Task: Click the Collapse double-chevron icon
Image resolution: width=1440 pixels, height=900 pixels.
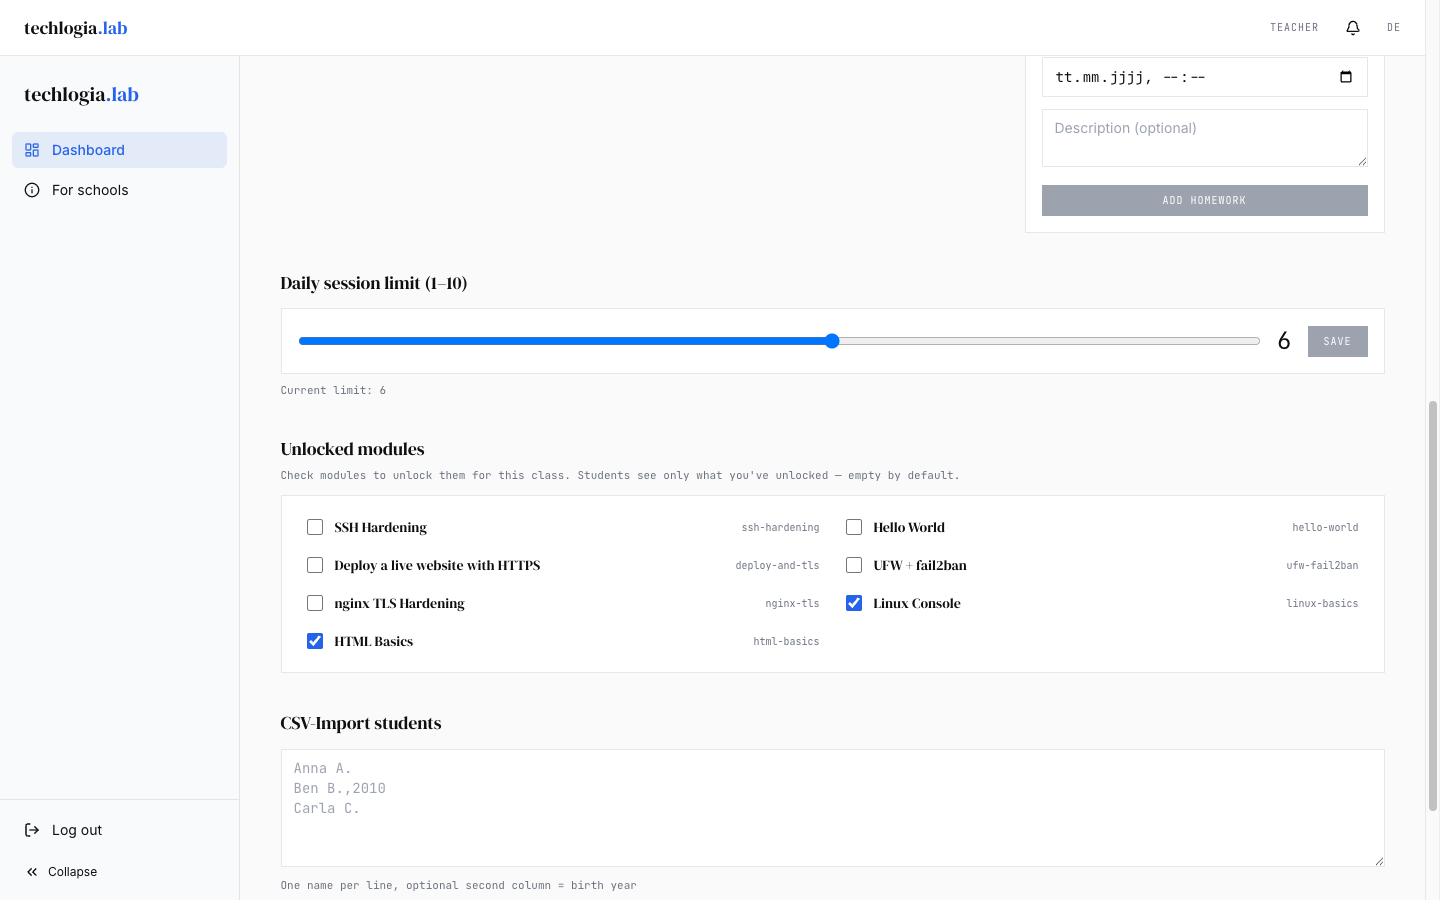Action: pyautogui.click(x=32, y=872)
